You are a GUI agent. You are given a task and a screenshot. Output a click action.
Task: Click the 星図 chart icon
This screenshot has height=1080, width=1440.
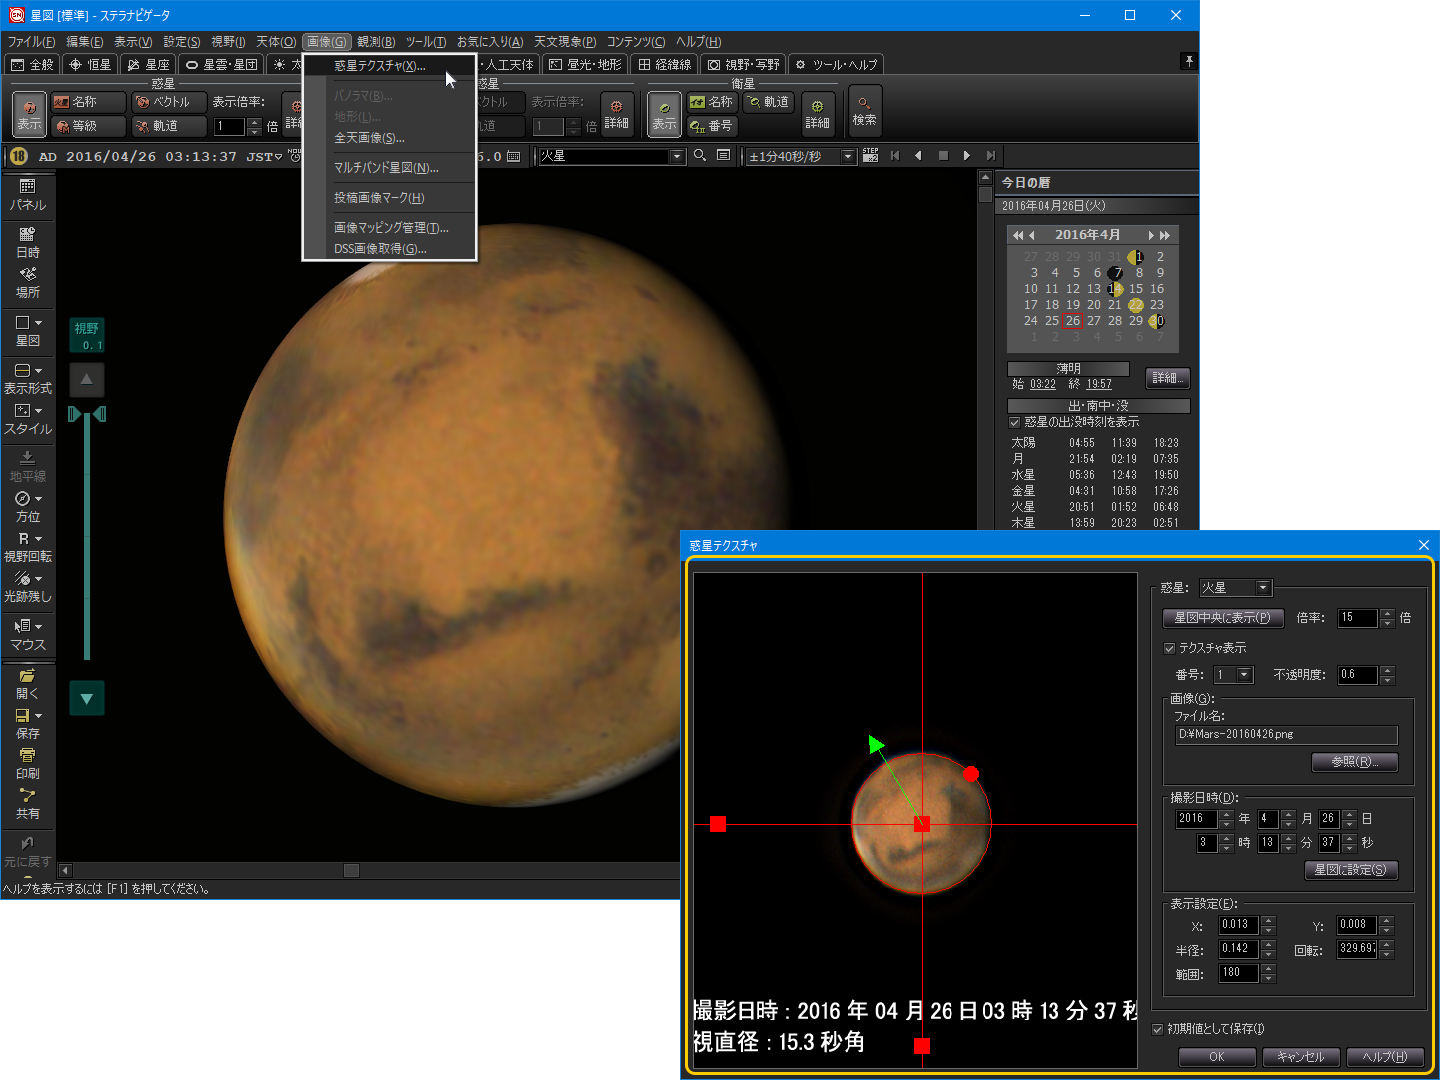pos(28,331)
